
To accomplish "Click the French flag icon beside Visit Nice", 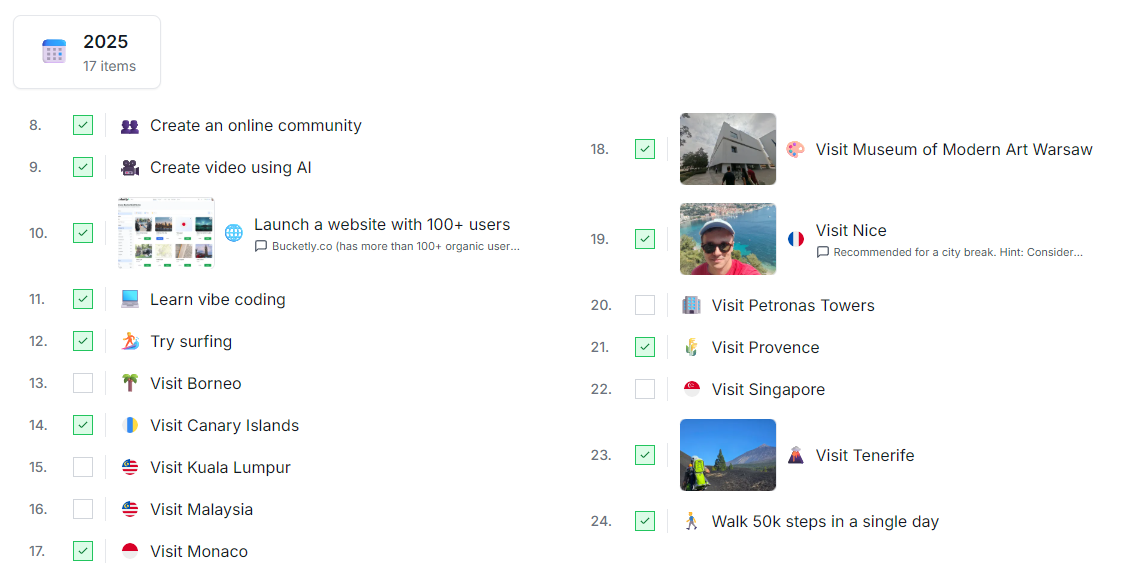I will (795, 239).
